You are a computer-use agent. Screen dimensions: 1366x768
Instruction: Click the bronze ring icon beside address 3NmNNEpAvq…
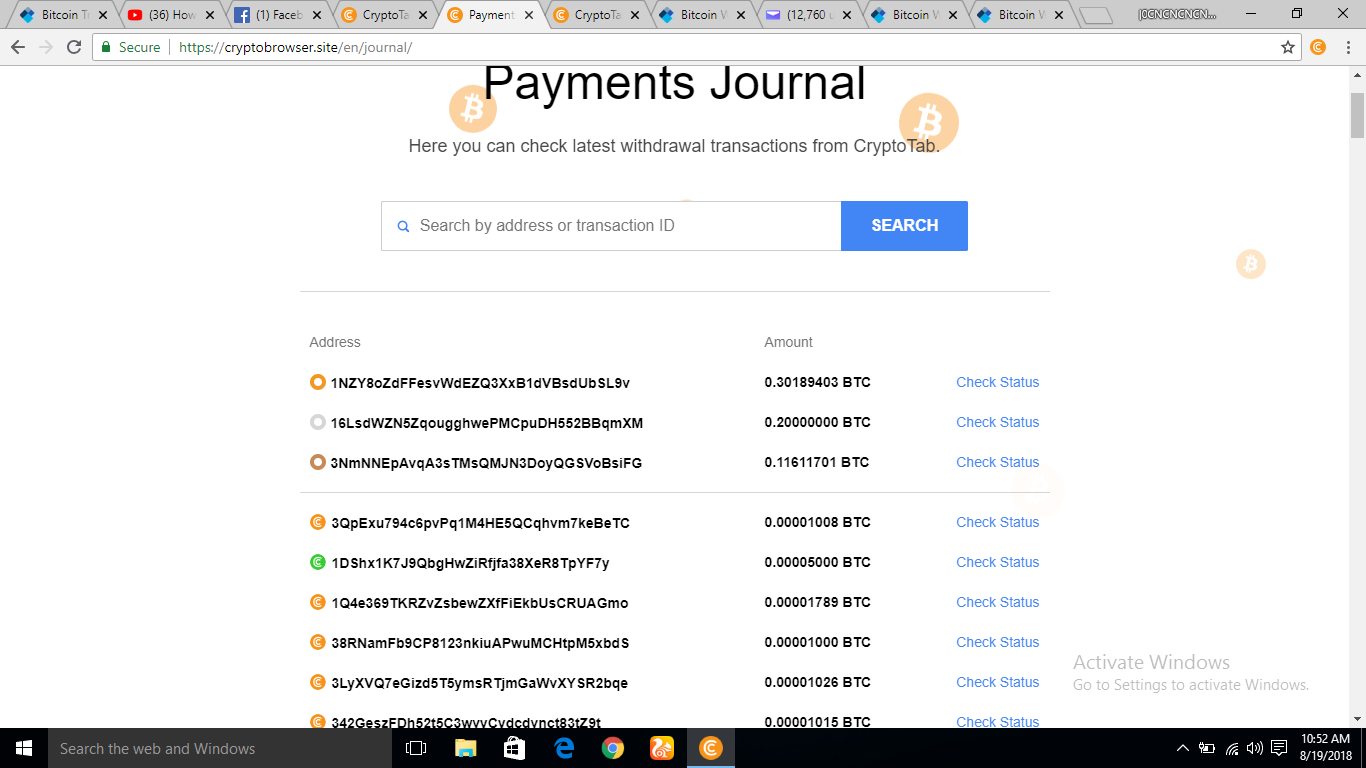point(318,462)
